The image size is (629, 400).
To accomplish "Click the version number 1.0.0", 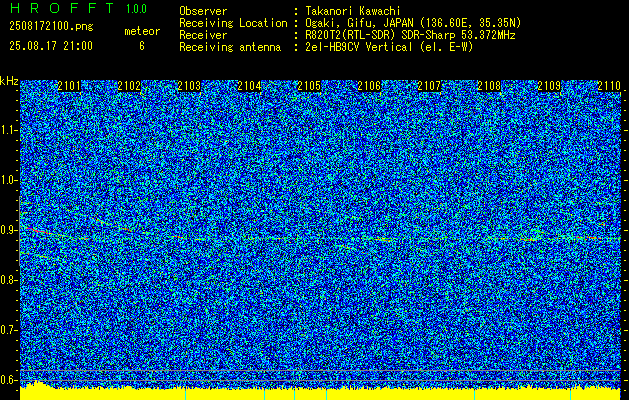I will [136, 9].
